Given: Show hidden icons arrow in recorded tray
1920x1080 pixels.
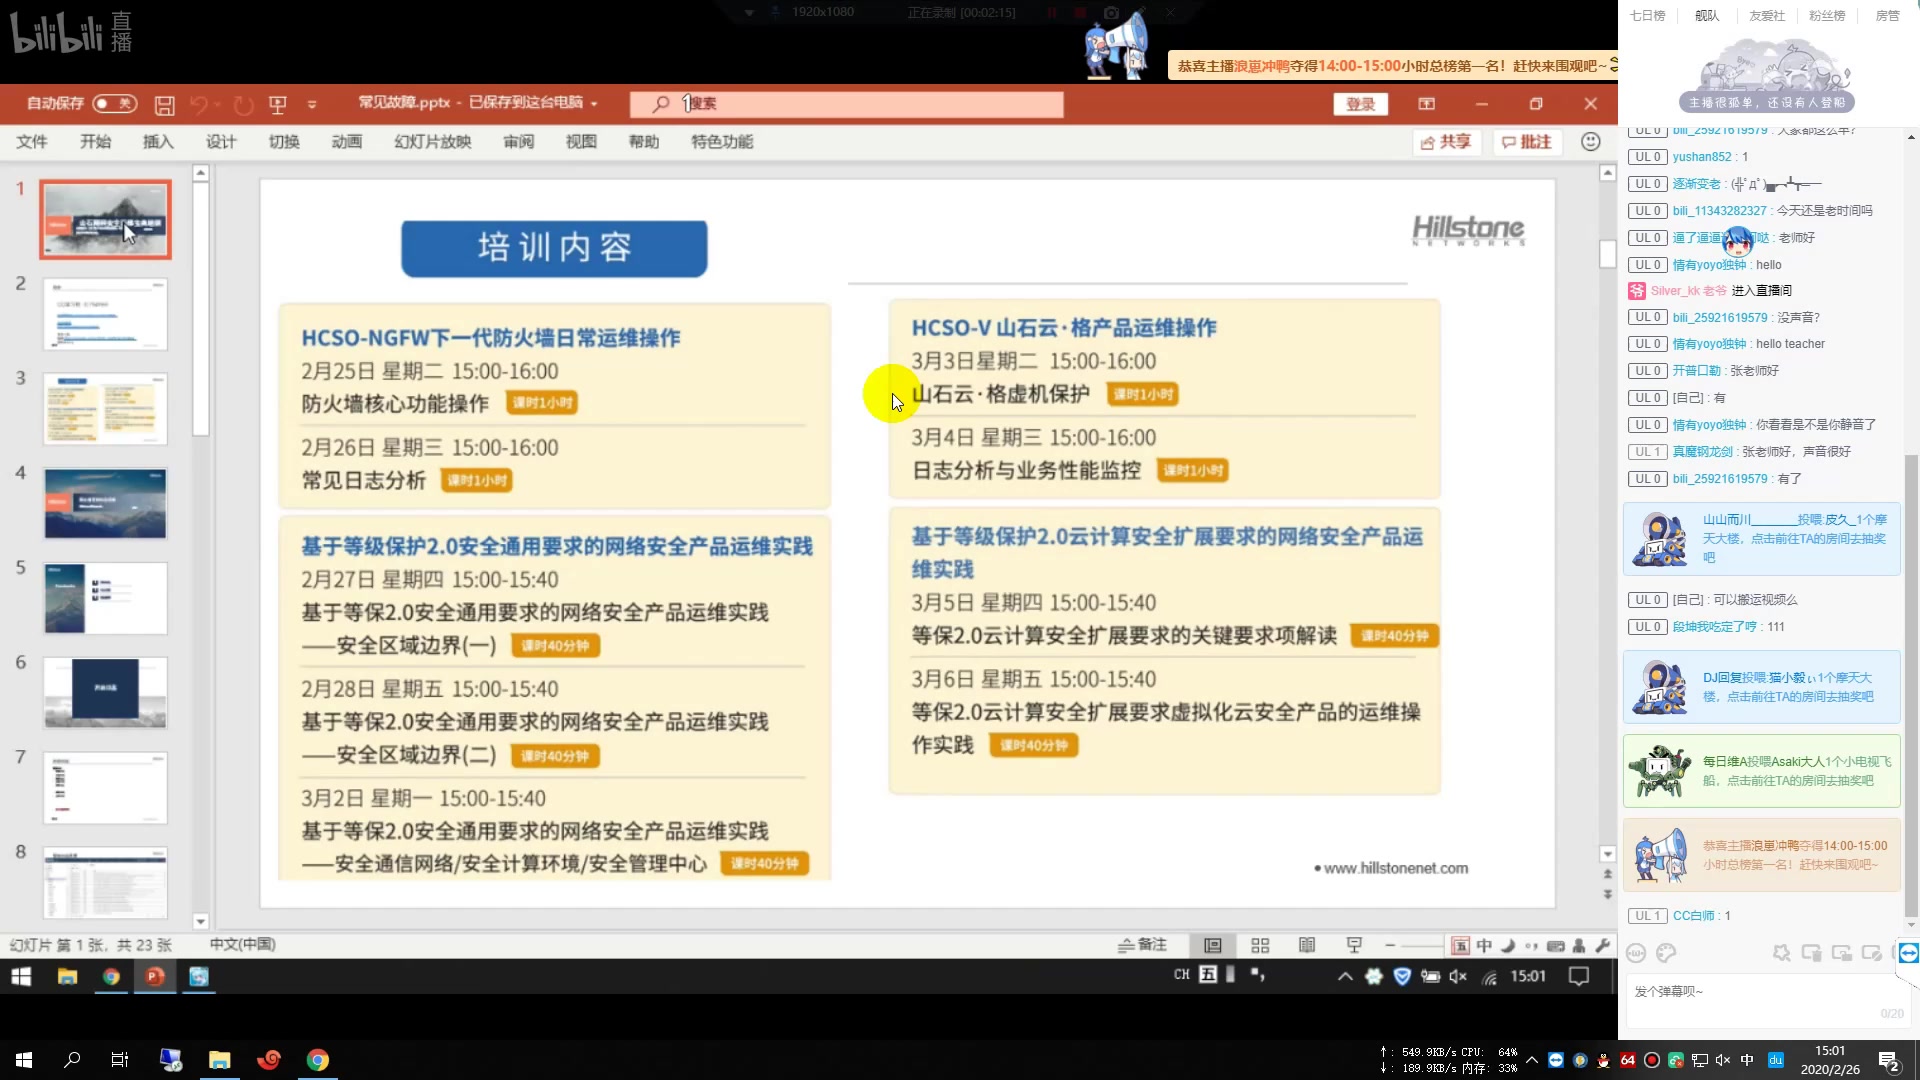Looking at the screenshot, I should pyautogui.click(x=1345, y=977).
